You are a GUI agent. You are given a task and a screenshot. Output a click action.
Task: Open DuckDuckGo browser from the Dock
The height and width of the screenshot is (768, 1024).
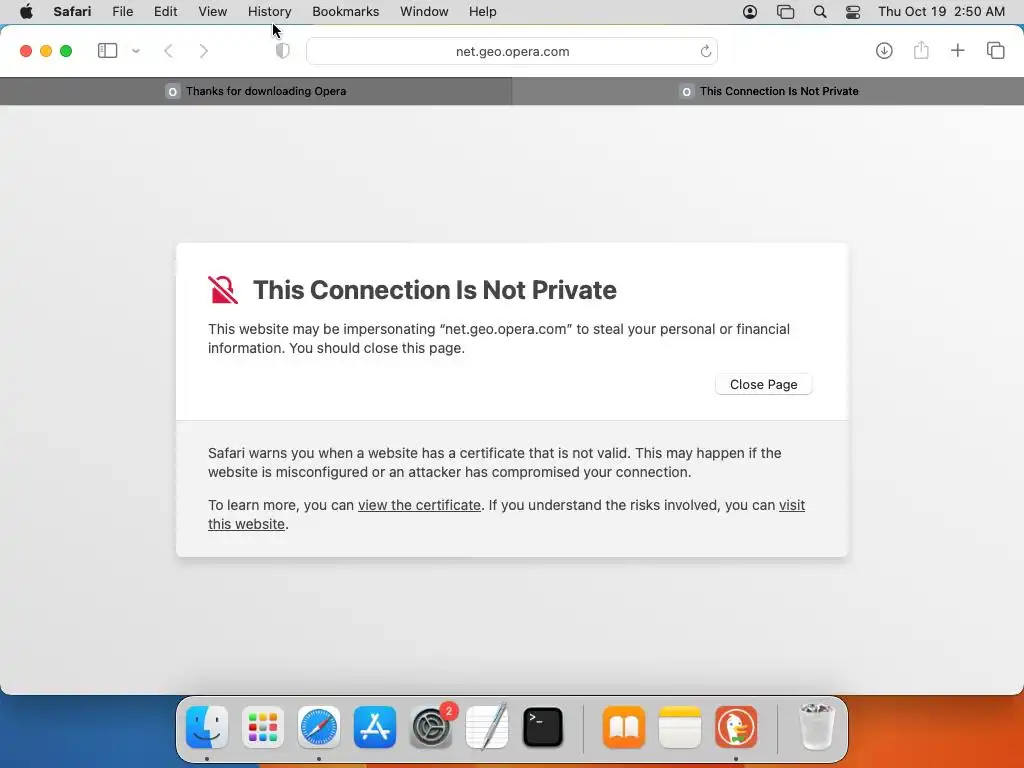tap(736, 726)
